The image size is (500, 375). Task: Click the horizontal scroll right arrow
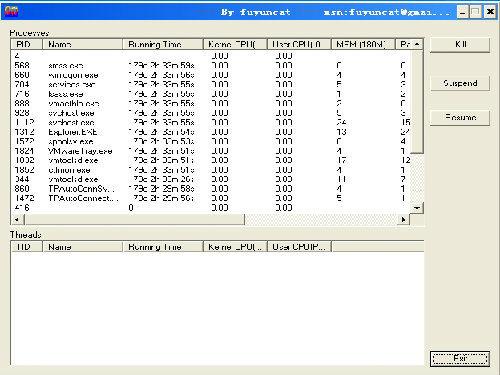pyautogui.click(x=404, y=219)
